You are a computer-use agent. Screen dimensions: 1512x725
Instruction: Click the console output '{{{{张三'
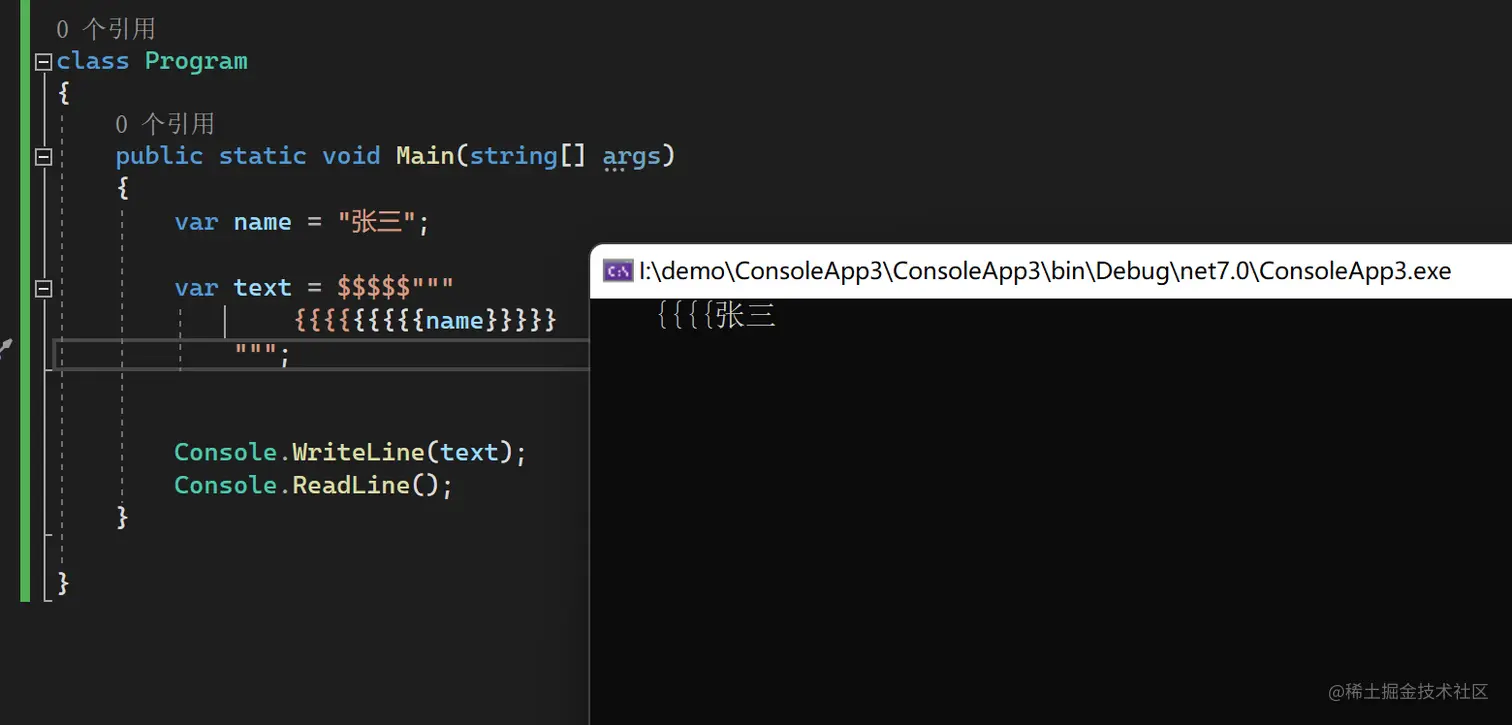[x=716, y=316]
